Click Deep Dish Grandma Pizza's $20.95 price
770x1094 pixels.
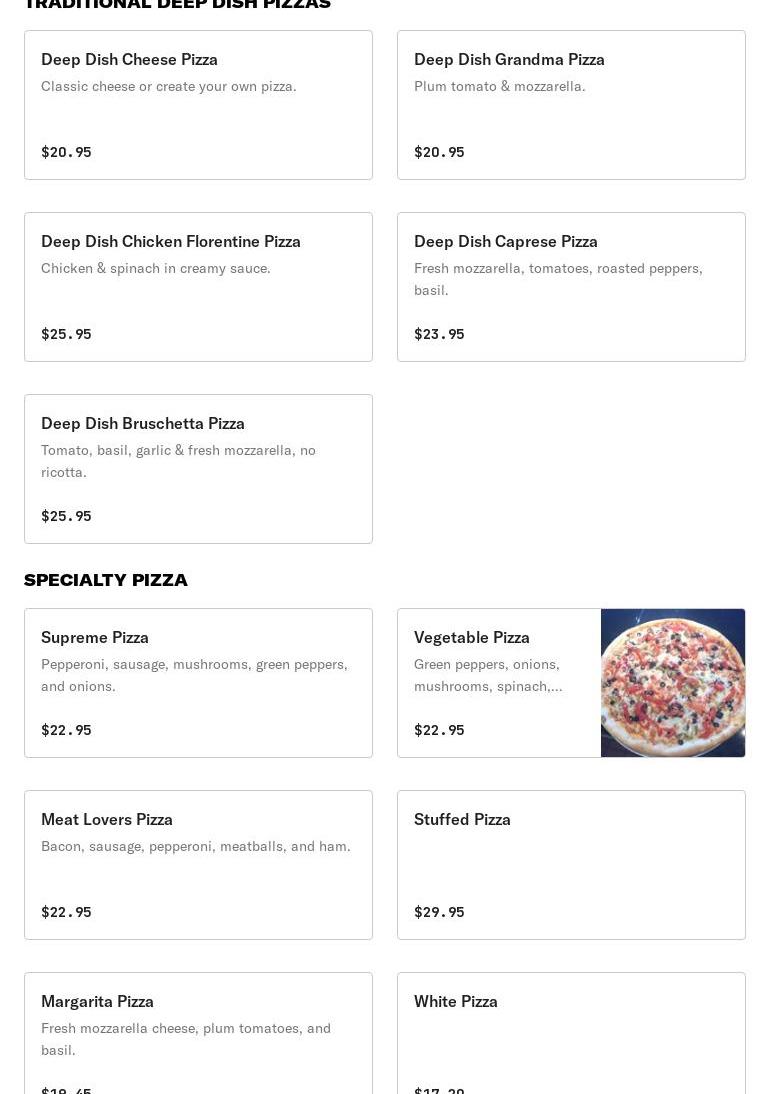[x=439, y=151]
